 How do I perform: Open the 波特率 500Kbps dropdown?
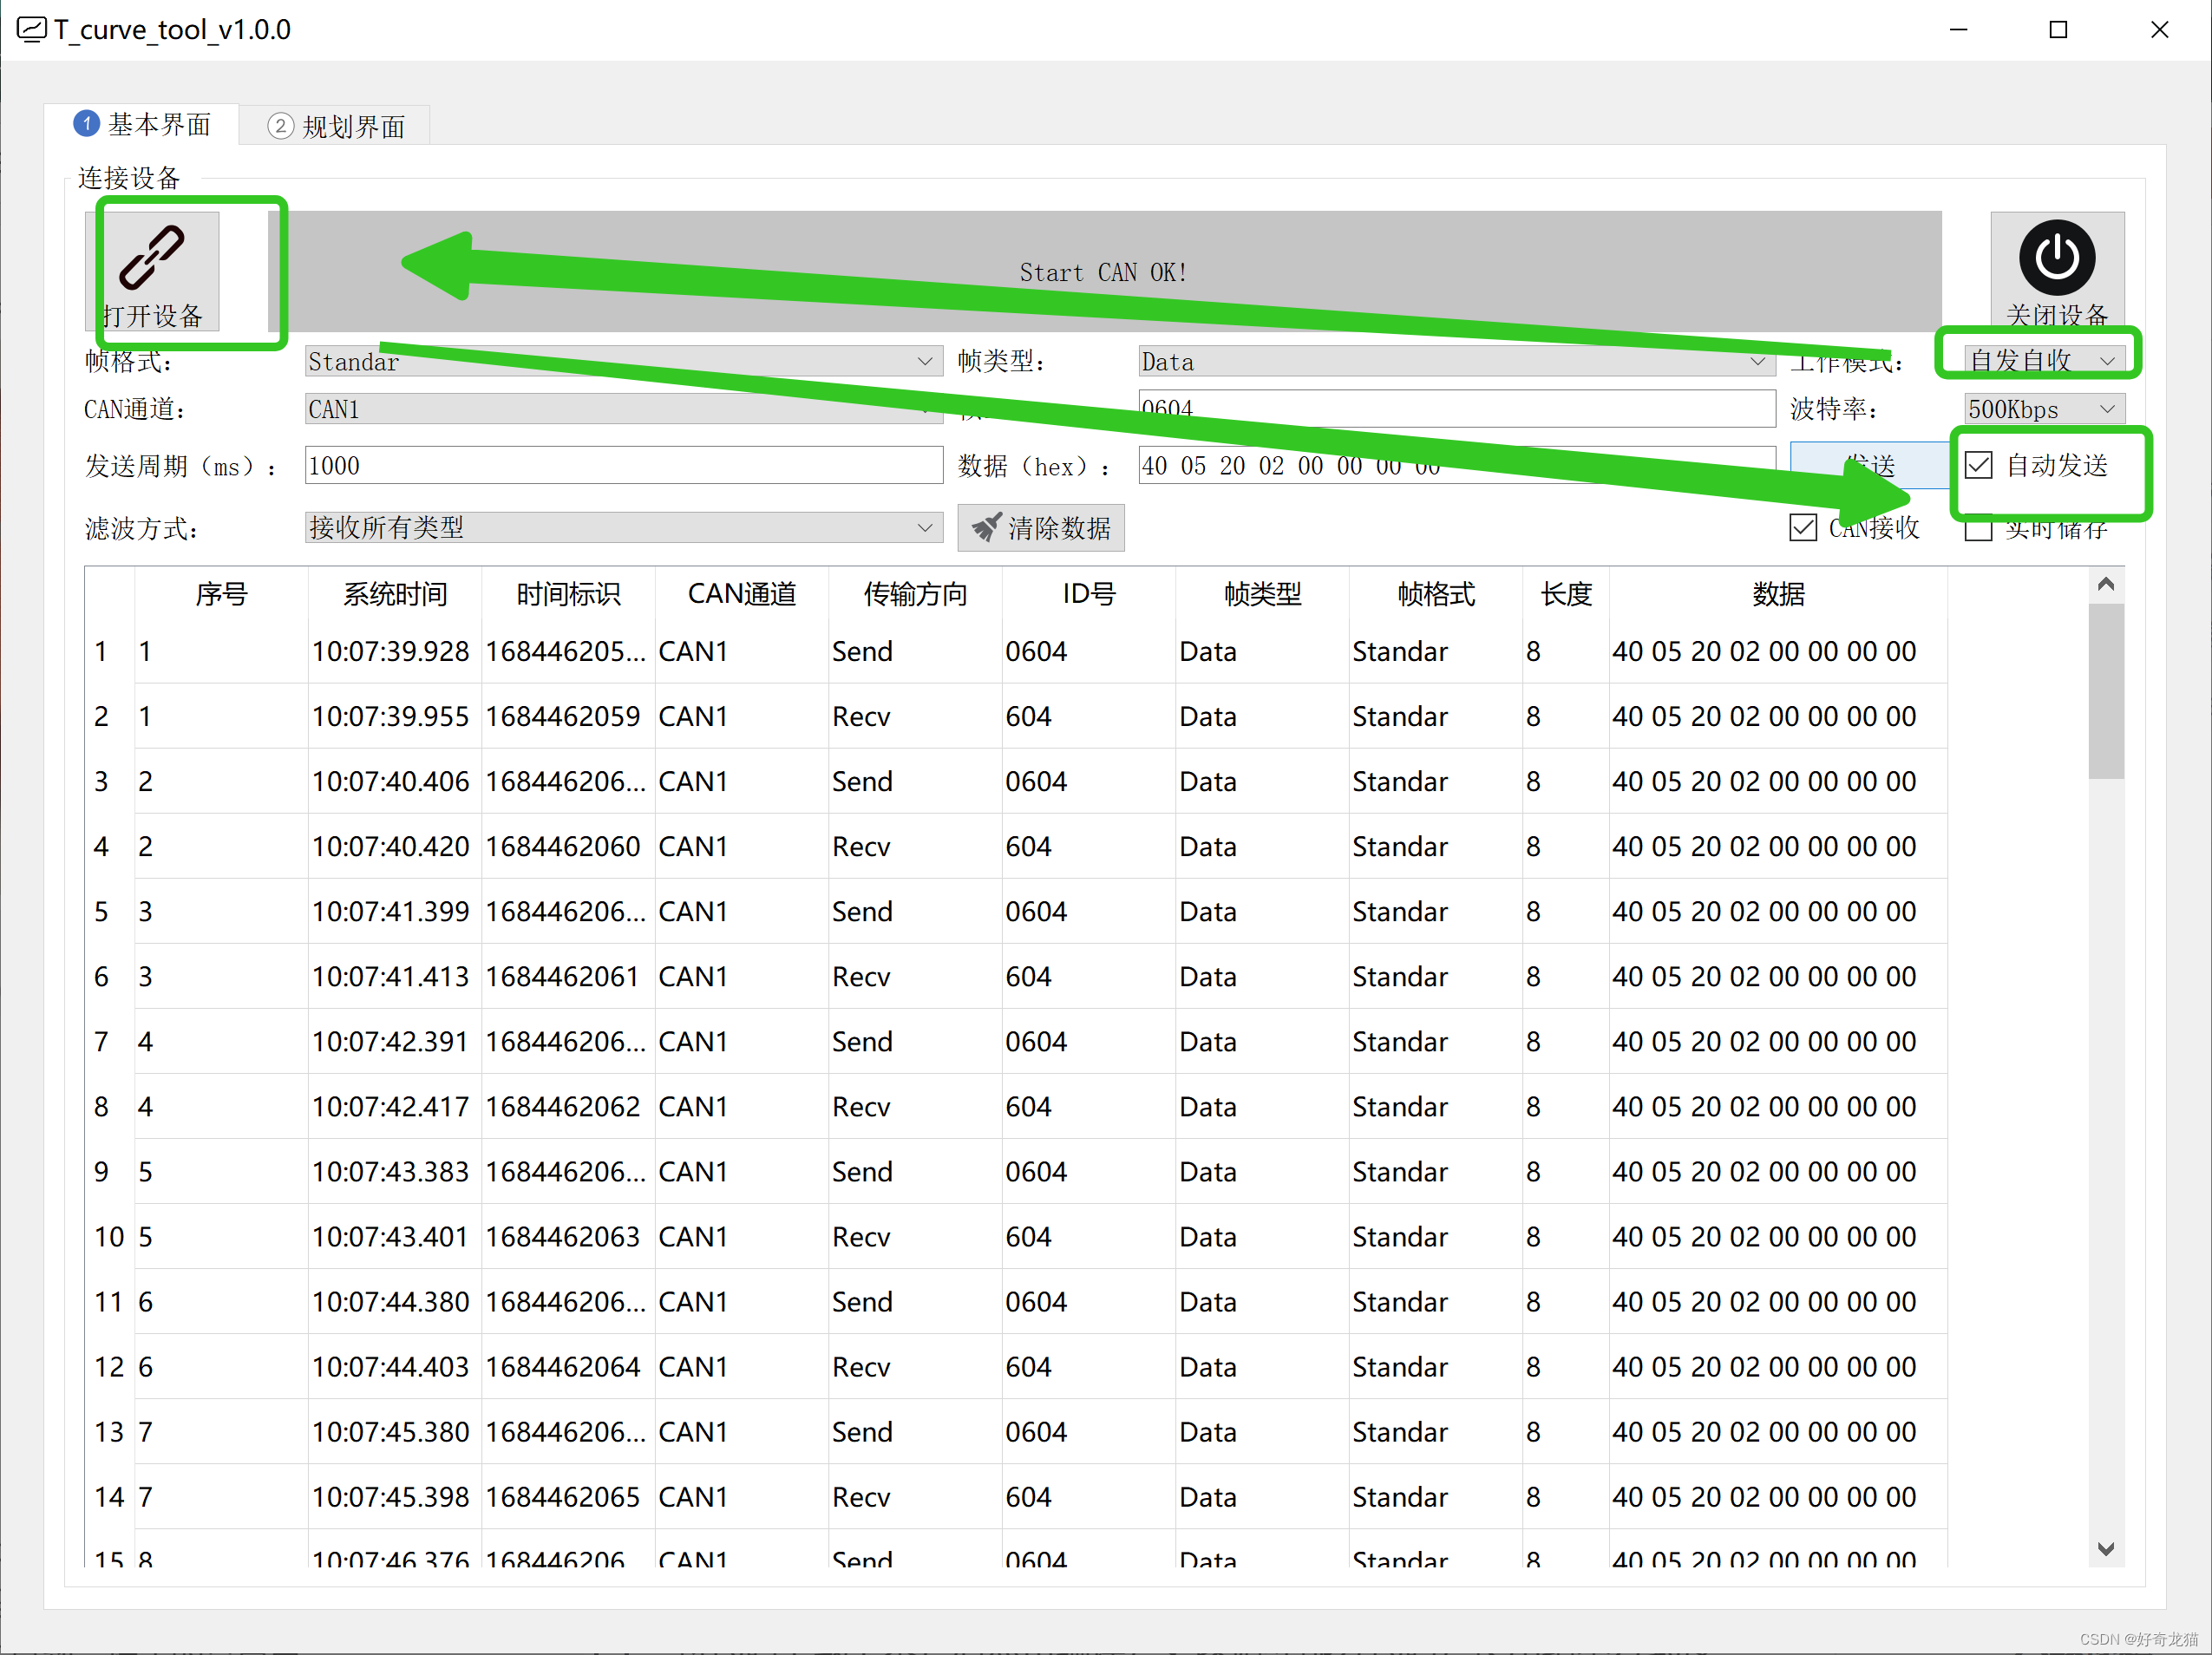2044,409
